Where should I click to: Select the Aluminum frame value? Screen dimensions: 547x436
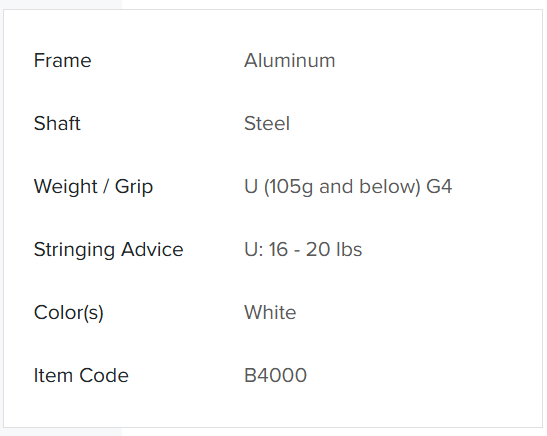pos(290,60)
